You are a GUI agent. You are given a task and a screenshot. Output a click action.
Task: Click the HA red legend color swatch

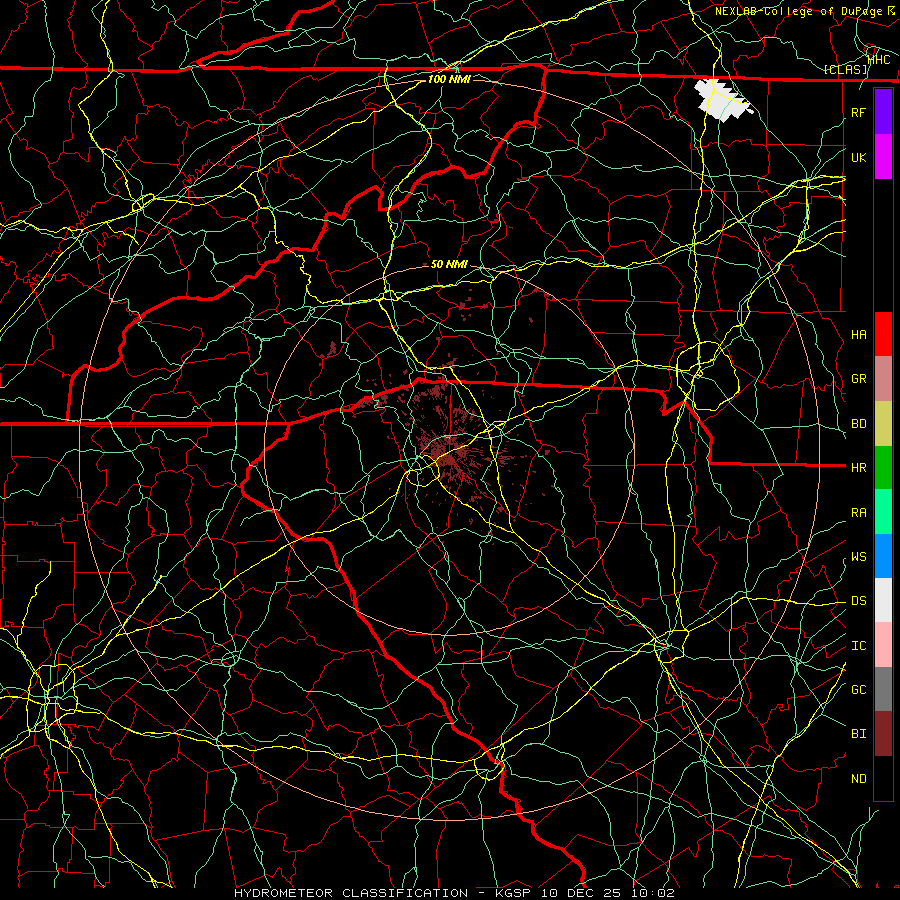coord(883,334)
